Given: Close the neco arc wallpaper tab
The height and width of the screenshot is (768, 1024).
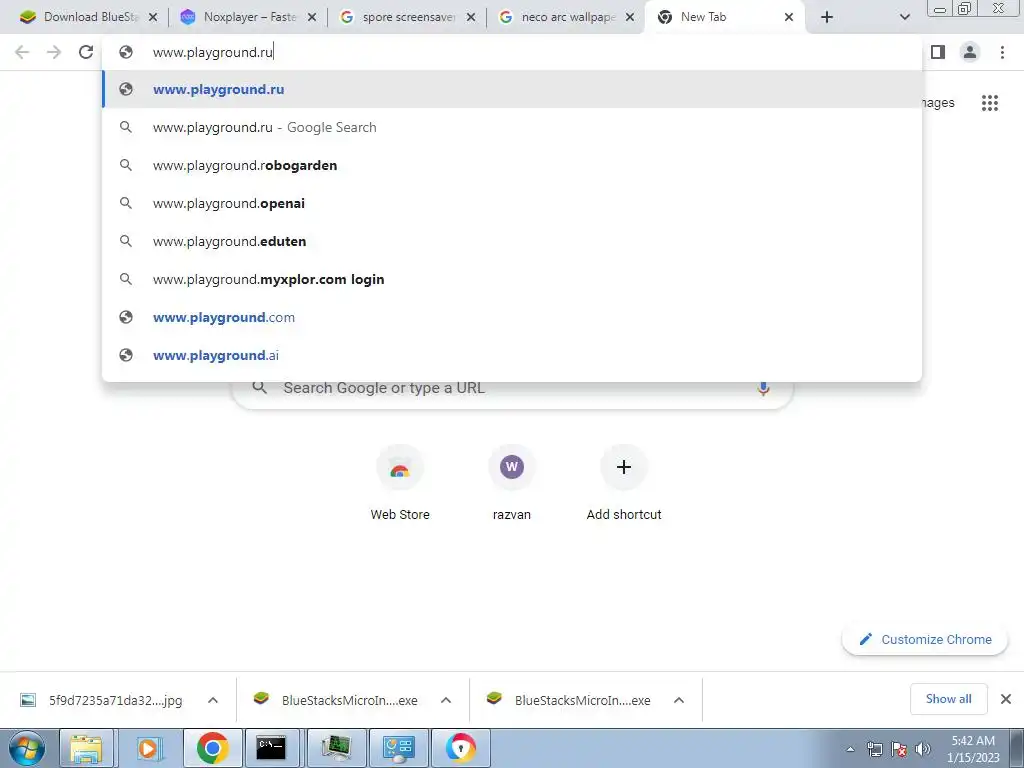Looking at the screenshot, I should point(630,17).
